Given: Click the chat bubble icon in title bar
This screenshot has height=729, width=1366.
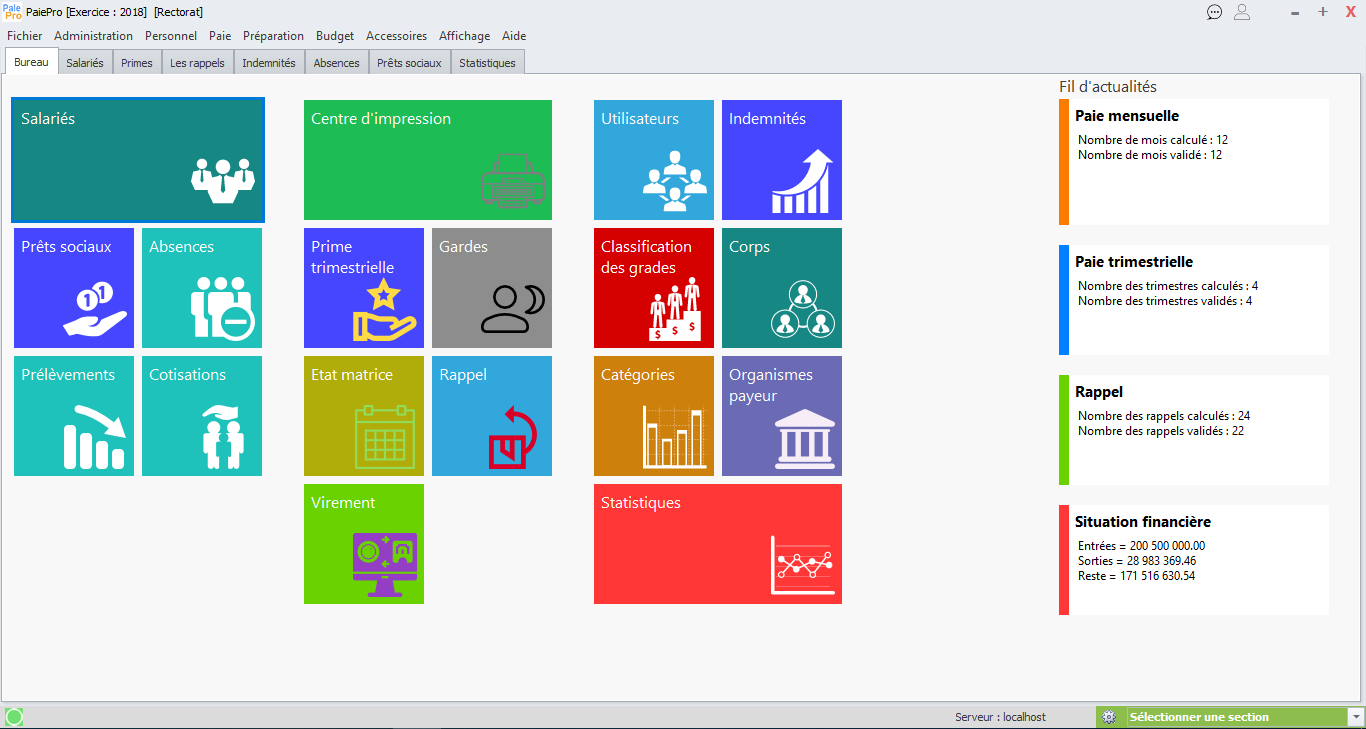Looking at the screenshot, I should coord(1214,12).
